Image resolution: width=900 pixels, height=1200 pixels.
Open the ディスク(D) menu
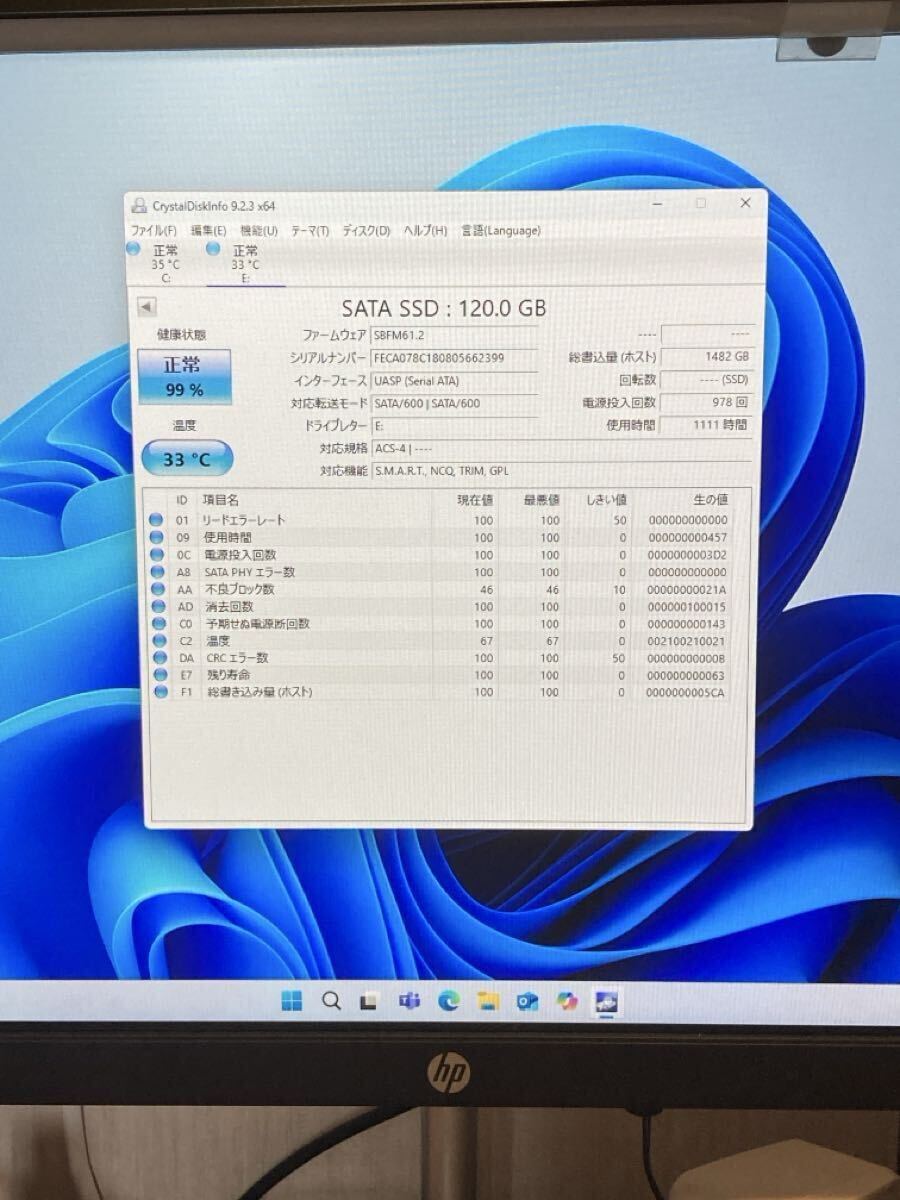(x=366, y=231)
